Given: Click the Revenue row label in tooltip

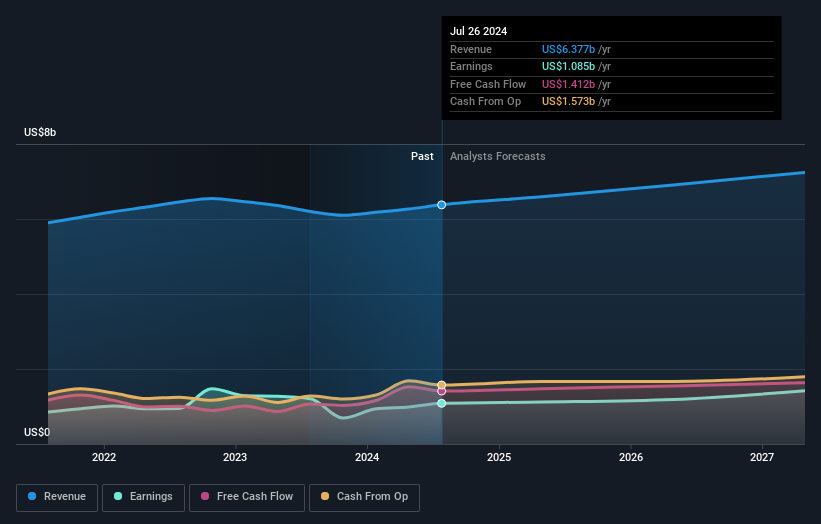Looking at the screenshot, I should click(x=471, y=49).
